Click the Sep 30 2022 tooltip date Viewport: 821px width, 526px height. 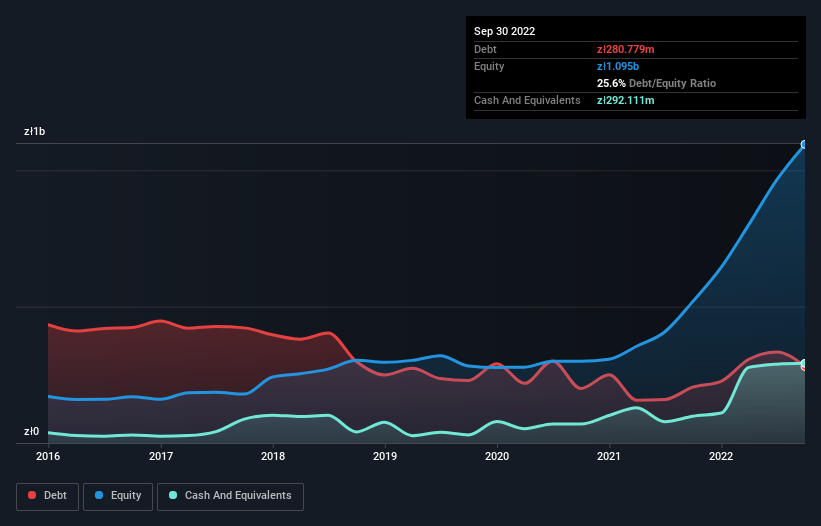tap(504, 31)
